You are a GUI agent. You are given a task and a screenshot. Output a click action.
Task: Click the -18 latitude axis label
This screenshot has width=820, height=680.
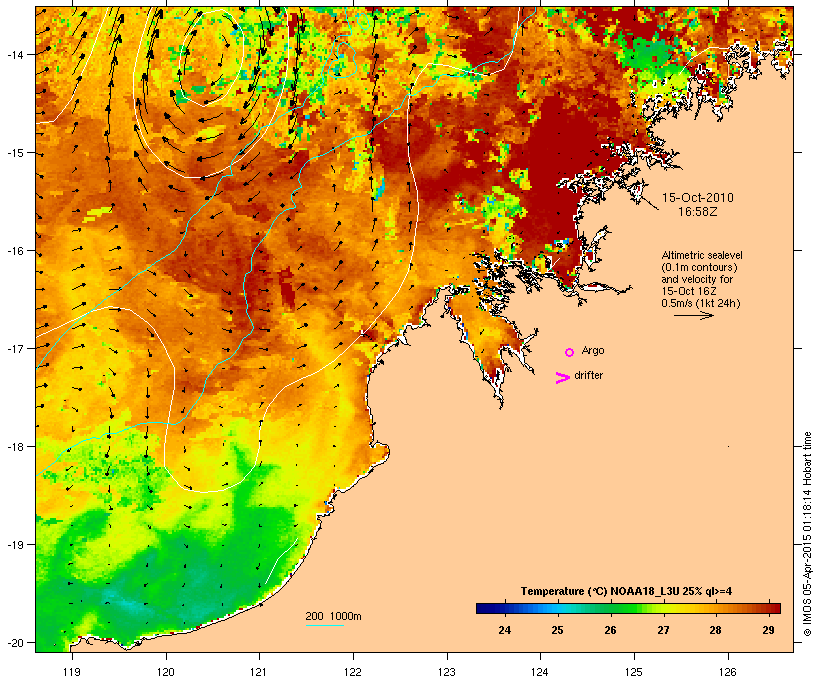click(14, 447)
